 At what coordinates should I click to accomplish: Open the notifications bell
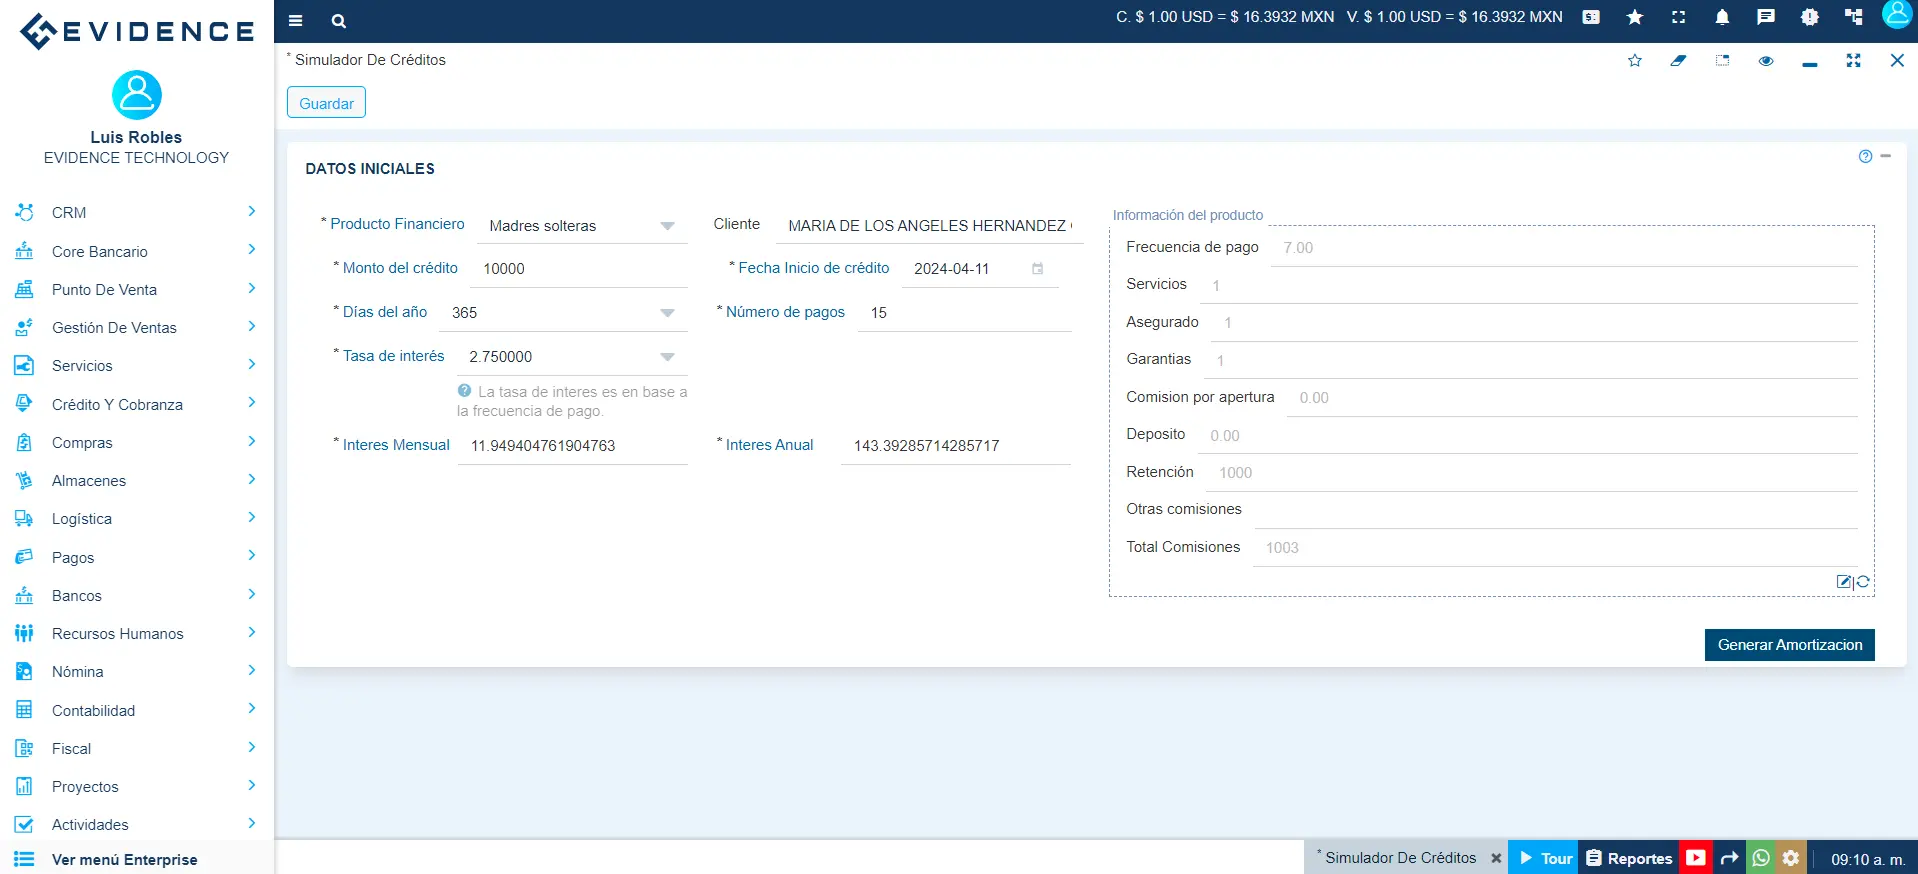(x=1722, y=17)
